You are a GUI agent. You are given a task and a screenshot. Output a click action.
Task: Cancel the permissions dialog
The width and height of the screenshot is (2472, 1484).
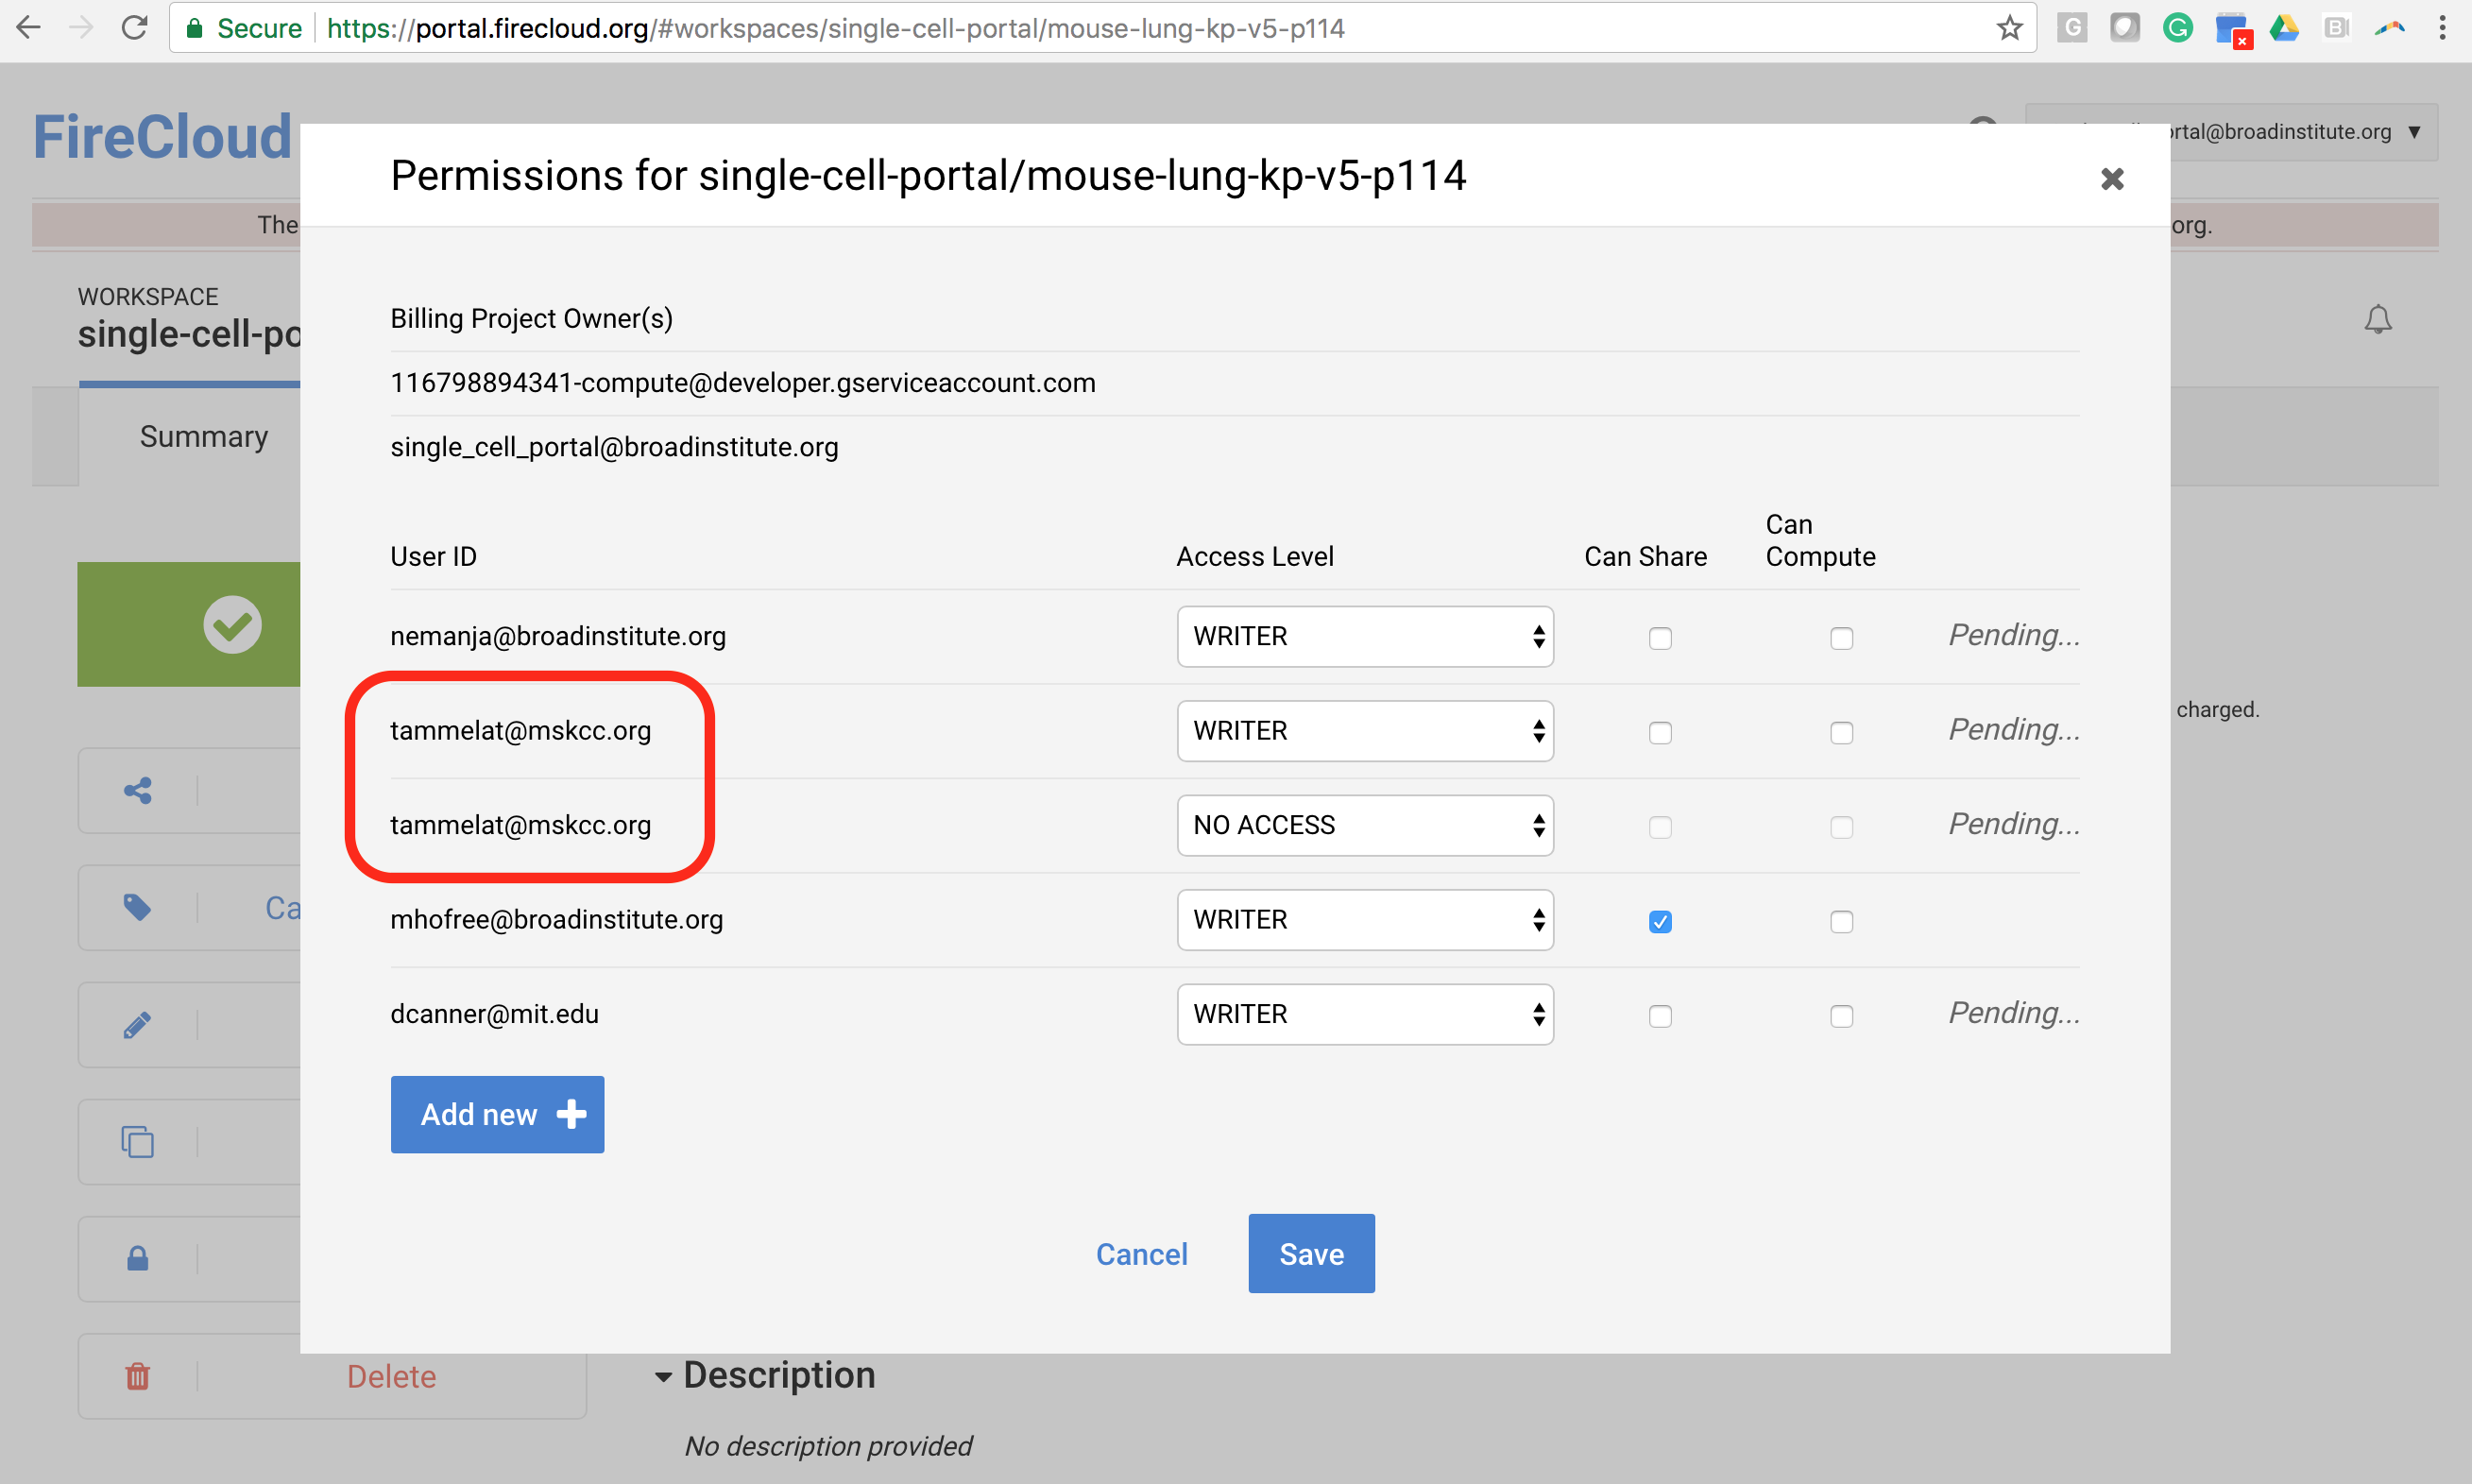[1141, 1254]
